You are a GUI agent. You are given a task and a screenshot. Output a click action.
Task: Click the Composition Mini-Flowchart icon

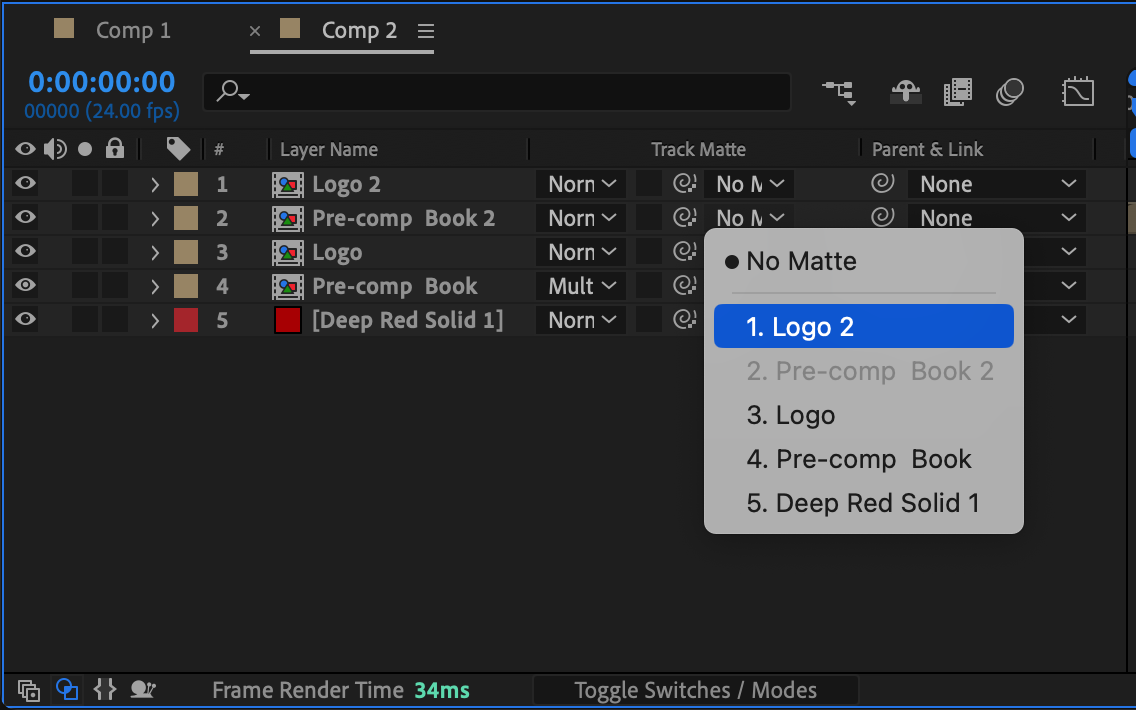click(x=838, y=93)
